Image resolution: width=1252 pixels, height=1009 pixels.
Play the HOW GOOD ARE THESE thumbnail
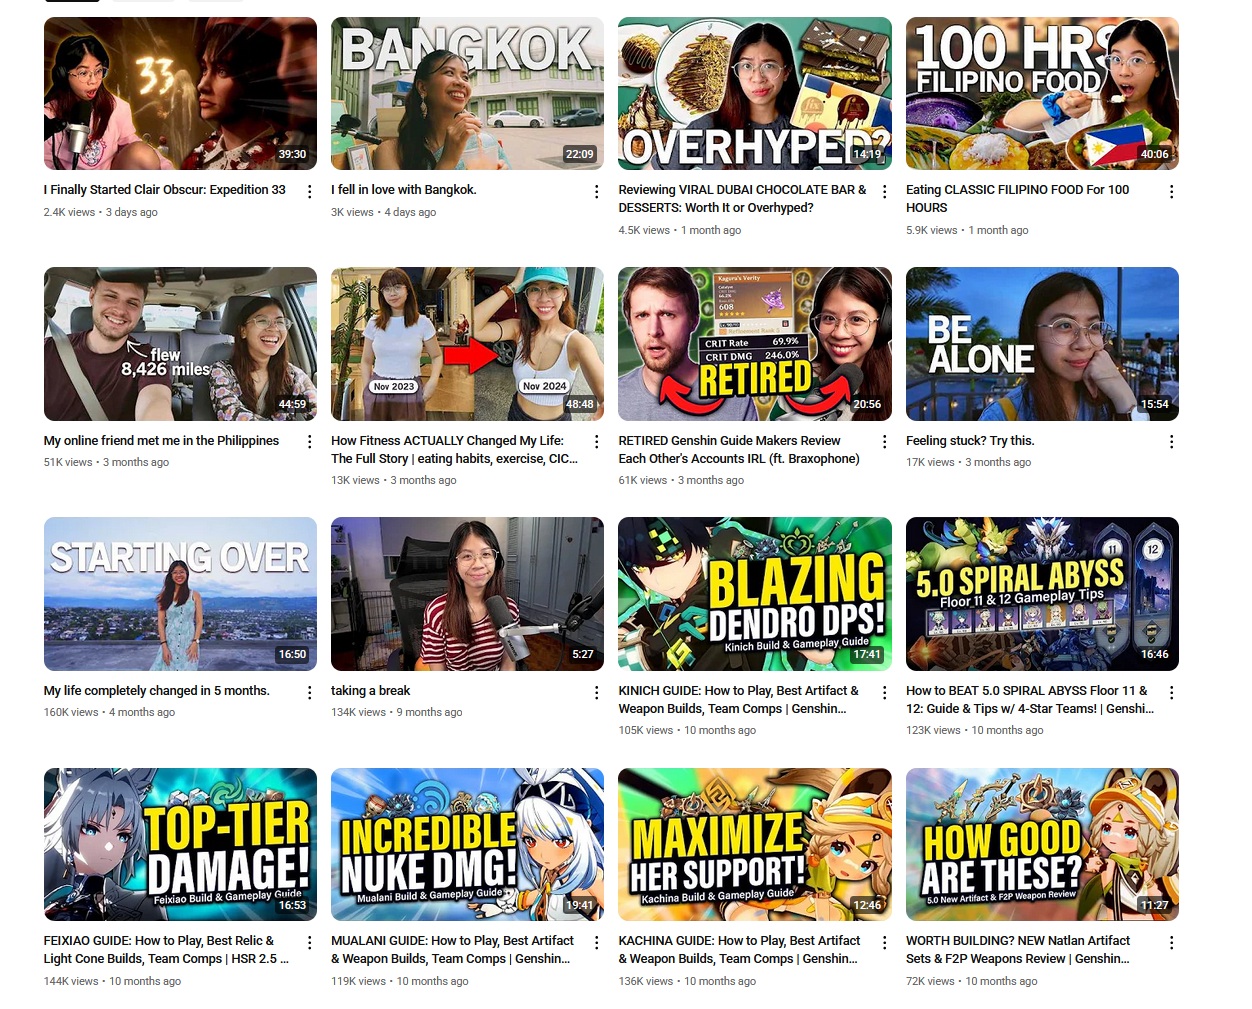[1042, 844]
